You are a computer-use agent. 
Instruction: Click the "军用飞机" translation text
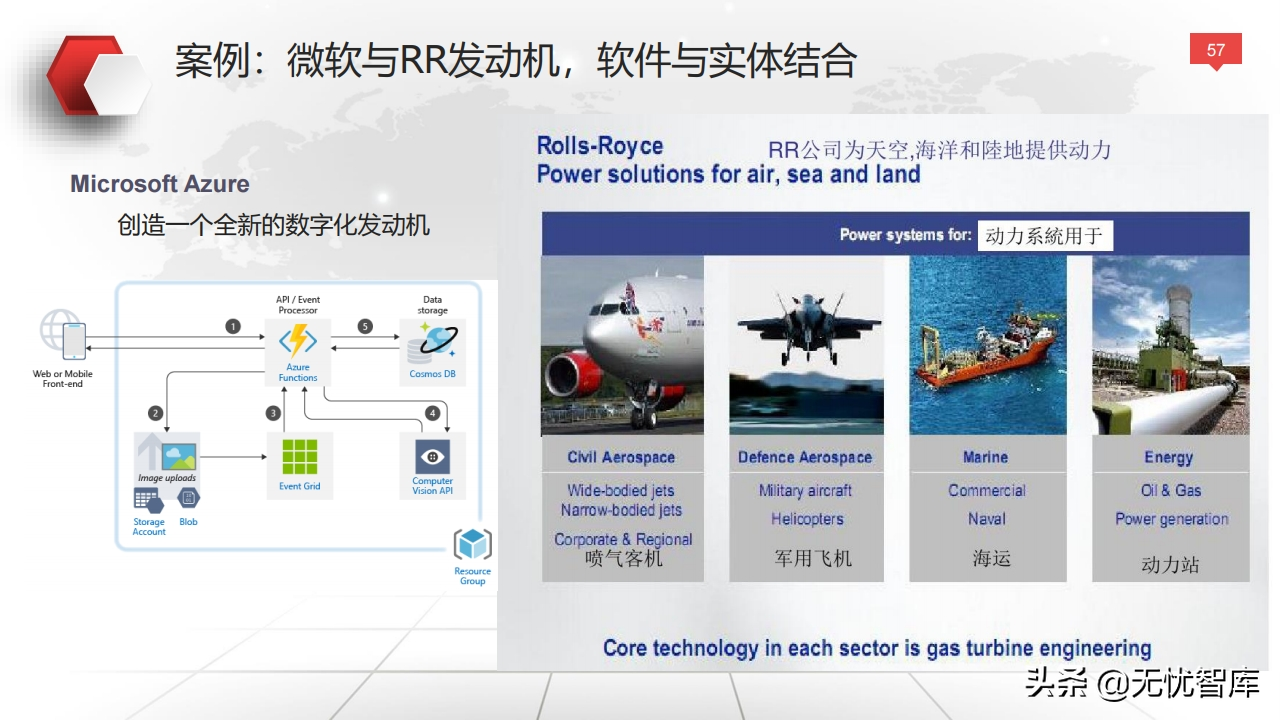coord(813,558)
